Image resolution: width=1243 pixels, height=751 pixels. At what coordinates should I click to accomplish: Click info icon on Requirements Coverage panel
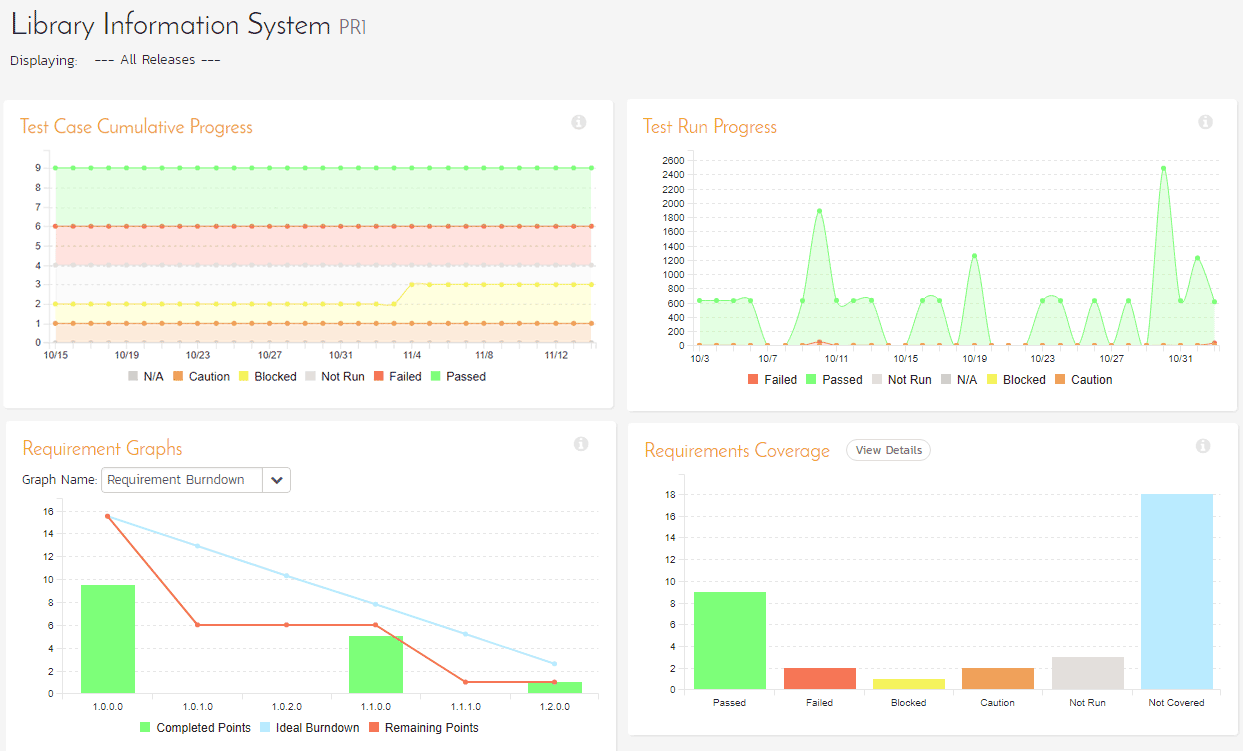pyautogui.click(x=1203, y=446)
